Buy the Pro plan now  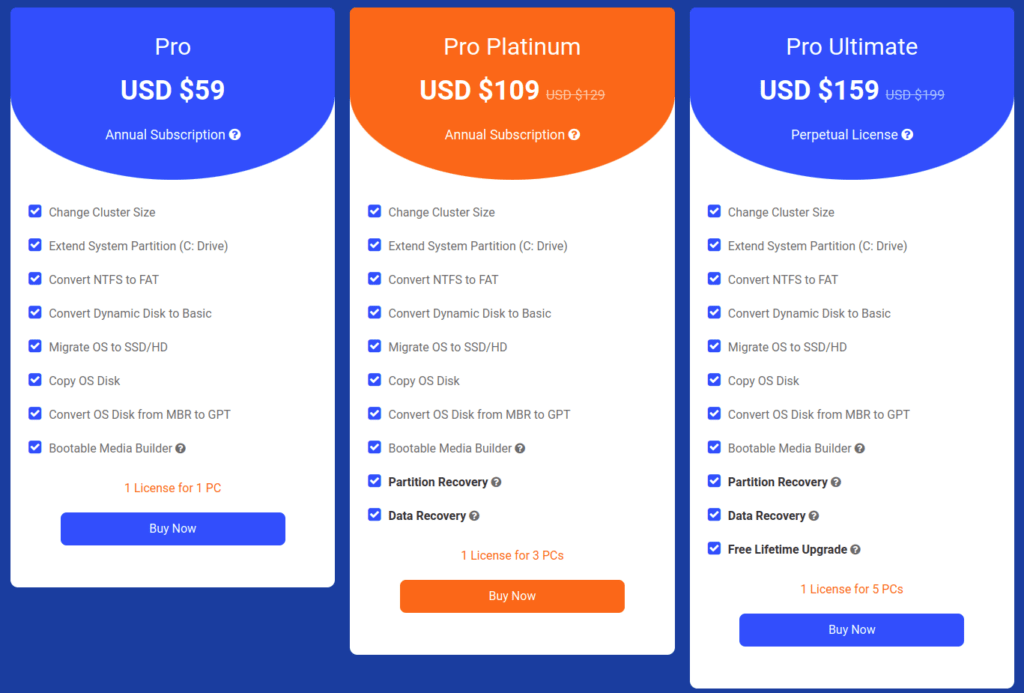click(x=173, y=528)
